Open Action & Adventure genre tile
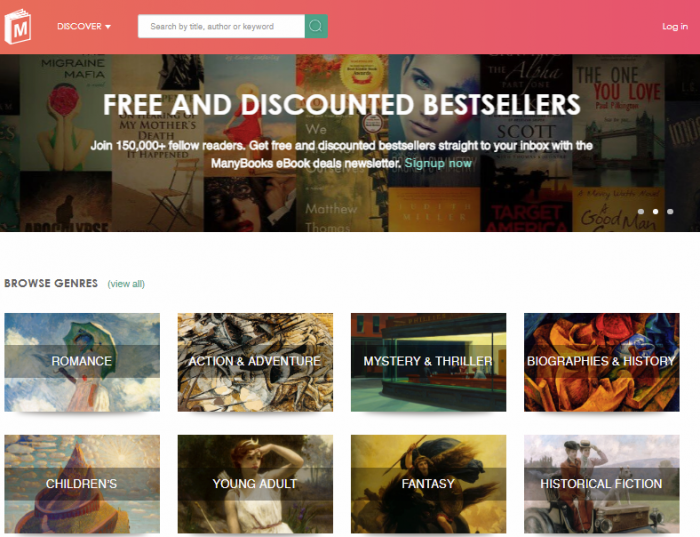The height and width of the screenshot is (537, 700). tap(255, 362)
